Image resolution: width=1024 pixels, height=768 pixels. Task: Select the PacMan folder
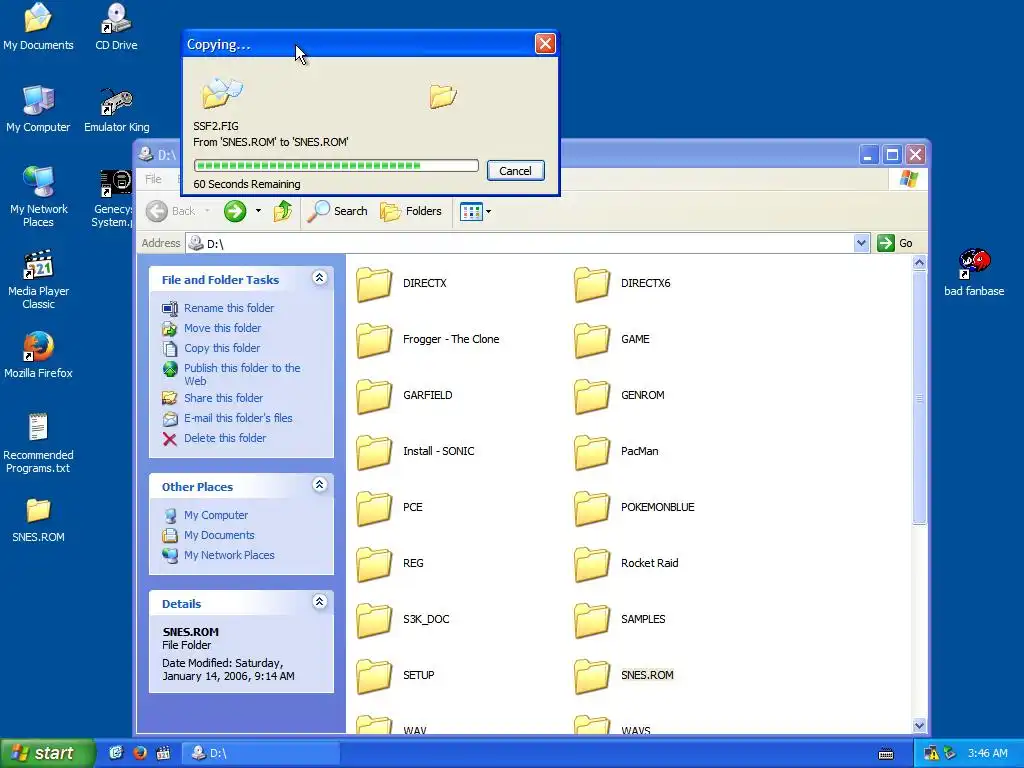click(x=616, y=452)
